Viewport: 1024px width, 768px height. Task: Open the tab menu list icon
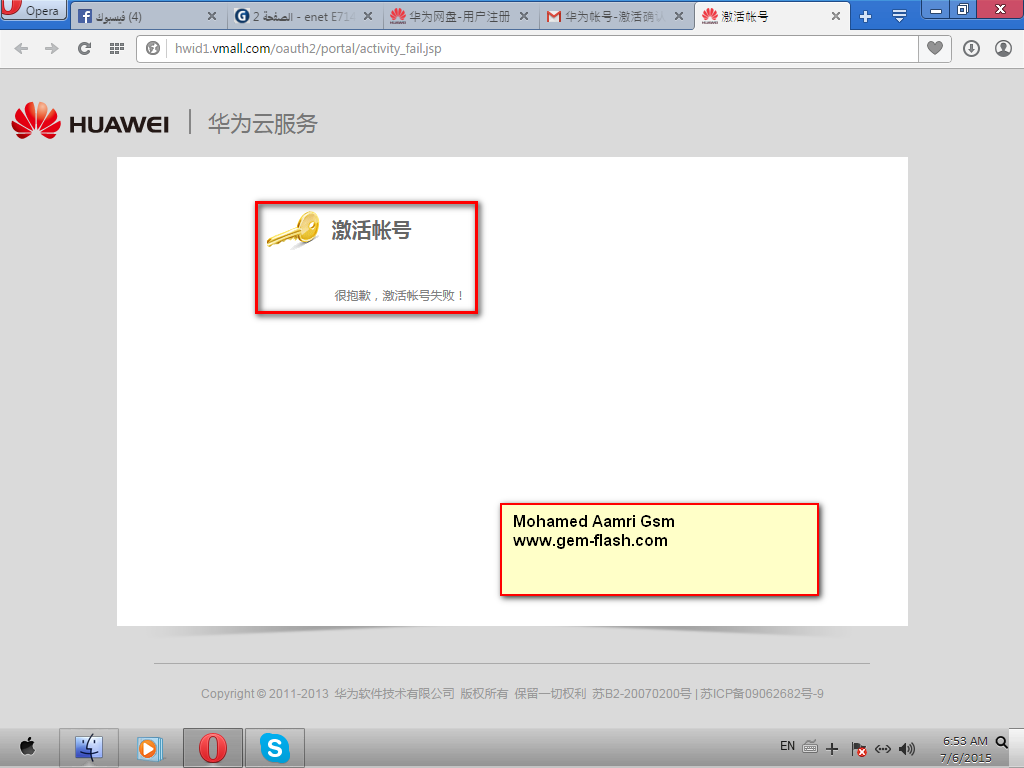pos(899,17)
